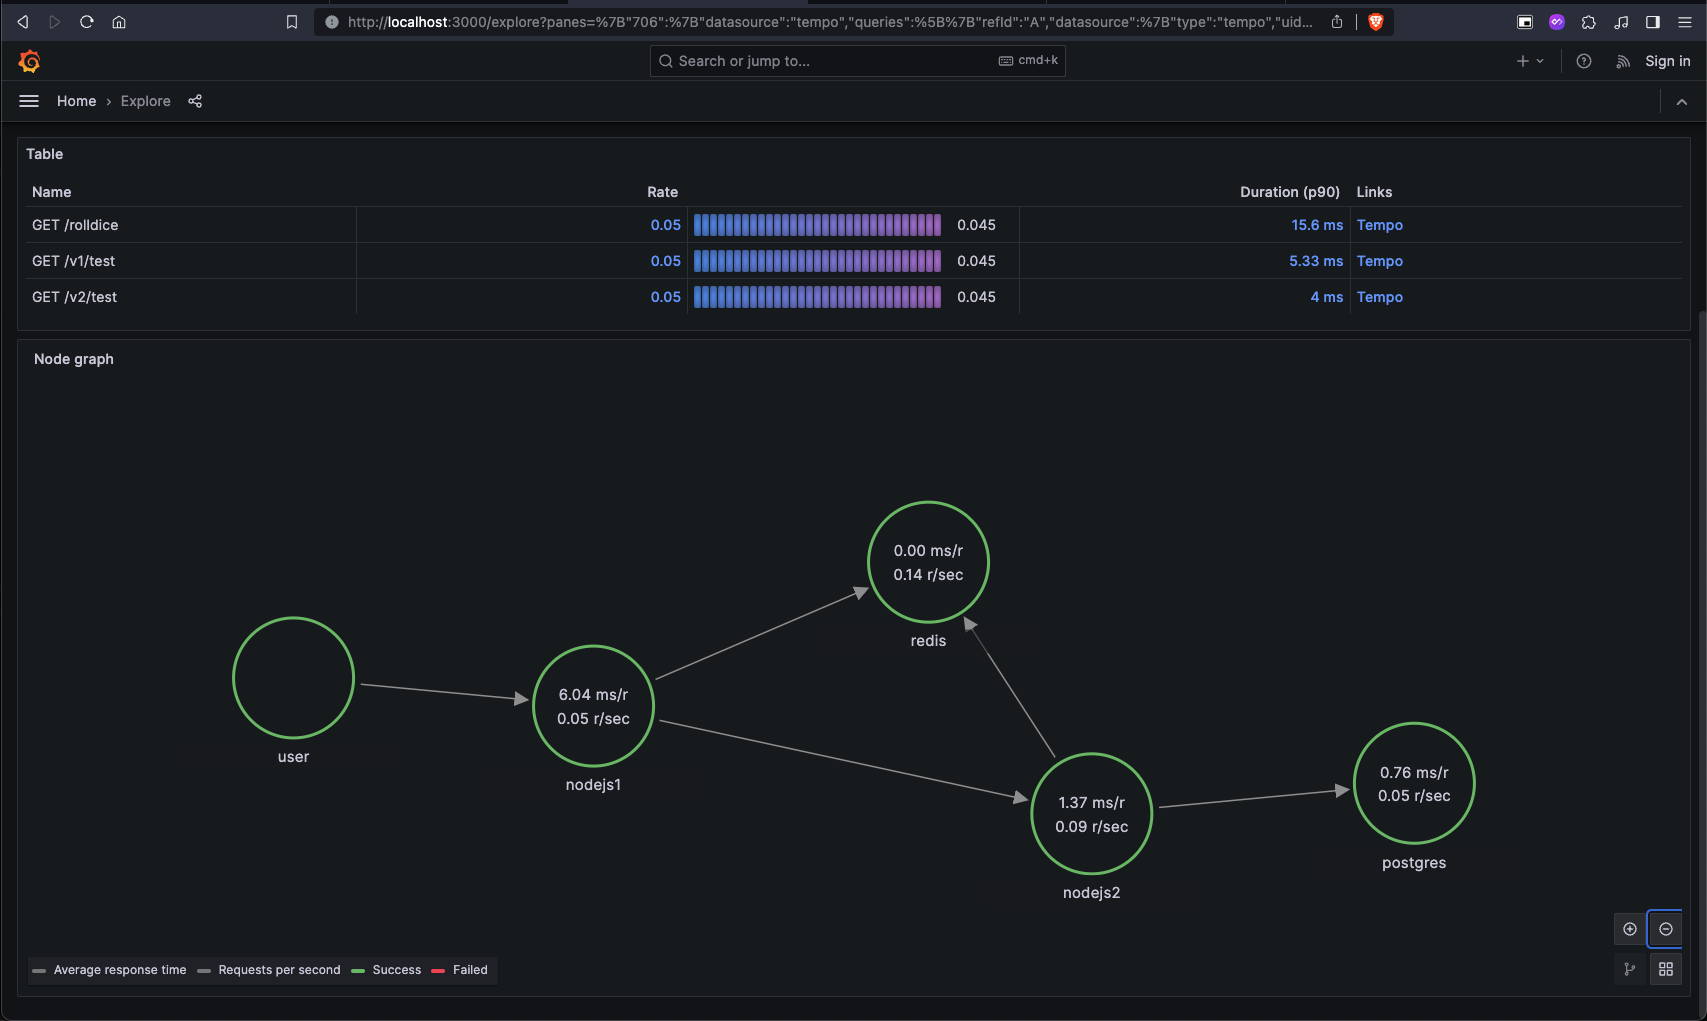This screenshot has height=1021, width=1707.
Task: Click the browser back arrow
Action: pos(23,21)
